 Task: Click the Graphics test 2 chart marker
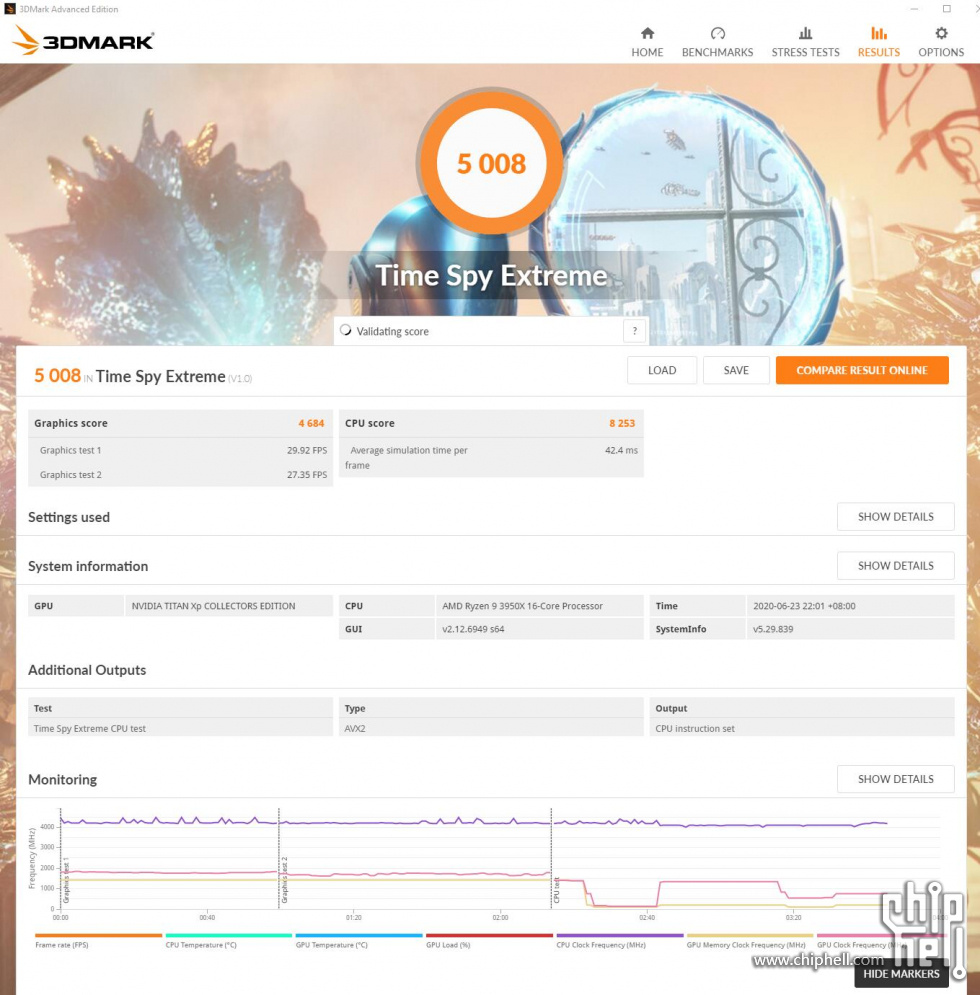click(x=284, y=880)
